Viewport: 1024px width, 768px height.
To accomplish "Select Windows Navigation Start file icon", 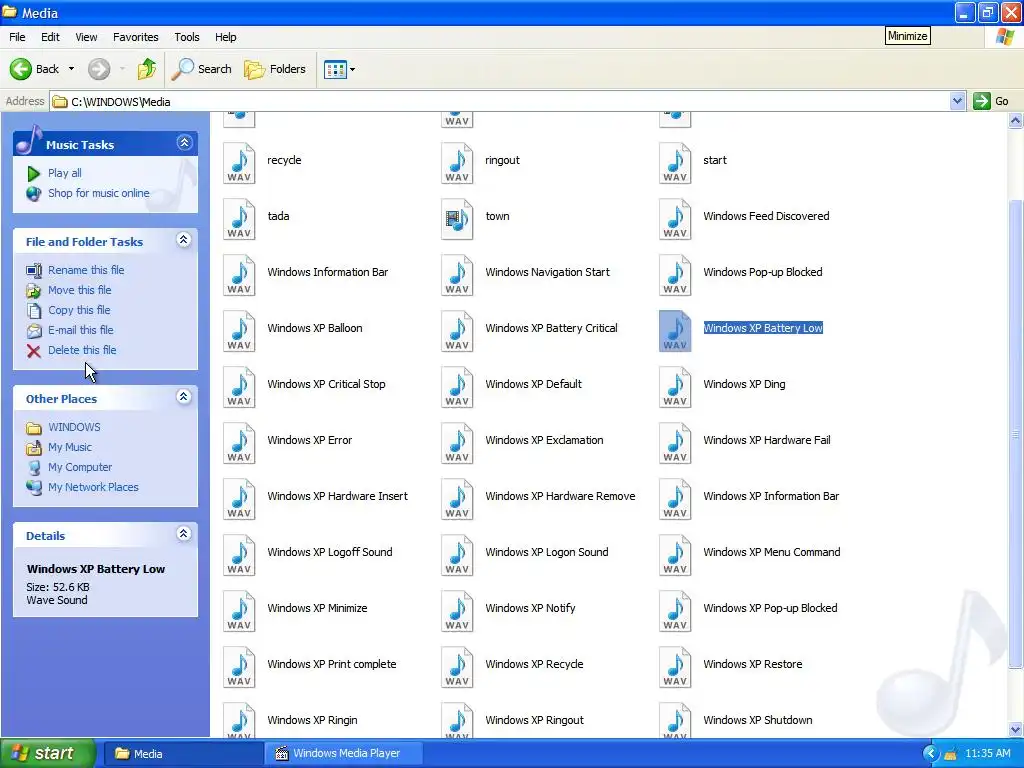I will [457, 276].
